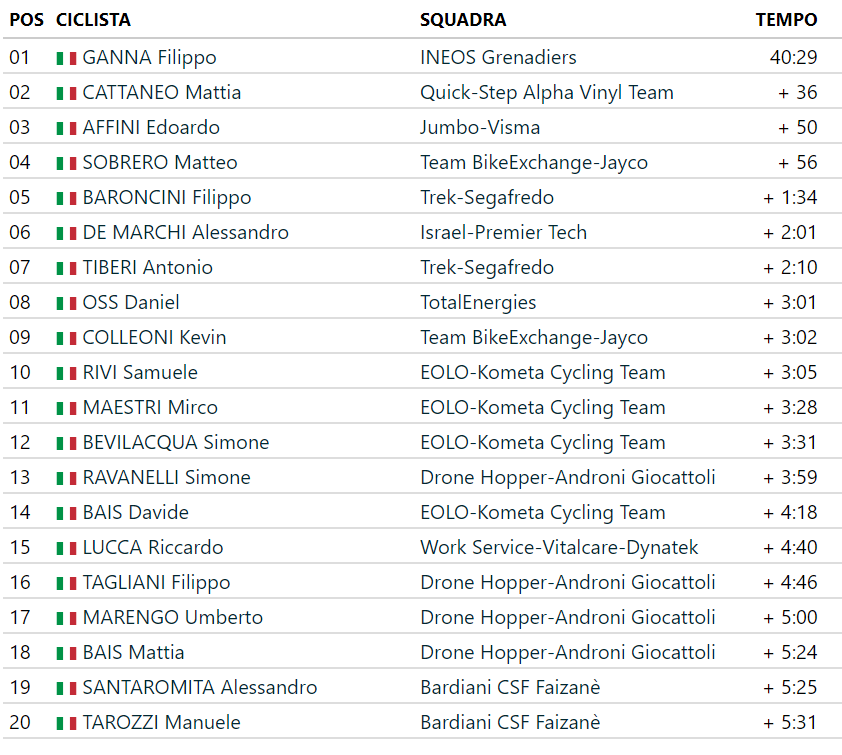Image resolution: width=842 pixels, height=755 pixels.
Task: Click the TEMPO column header
Action: click(x=786, y=20)
